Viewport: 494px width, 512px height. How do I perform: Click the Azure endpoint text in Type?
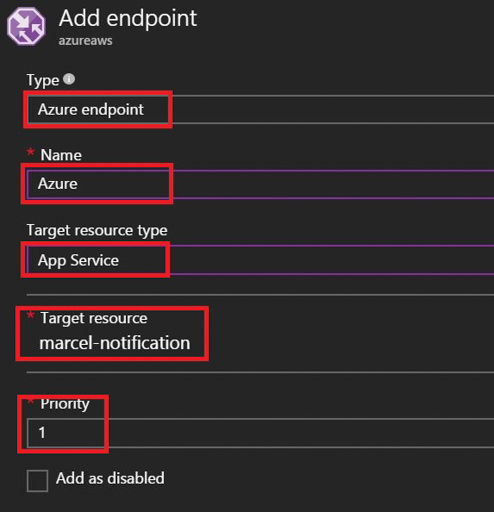(x=91, y=110)
